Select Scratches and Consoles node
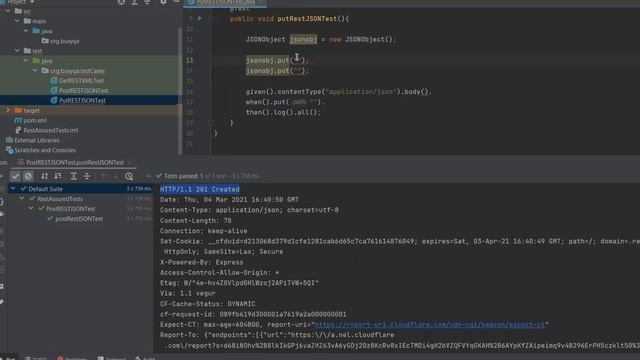 point(45,150)
